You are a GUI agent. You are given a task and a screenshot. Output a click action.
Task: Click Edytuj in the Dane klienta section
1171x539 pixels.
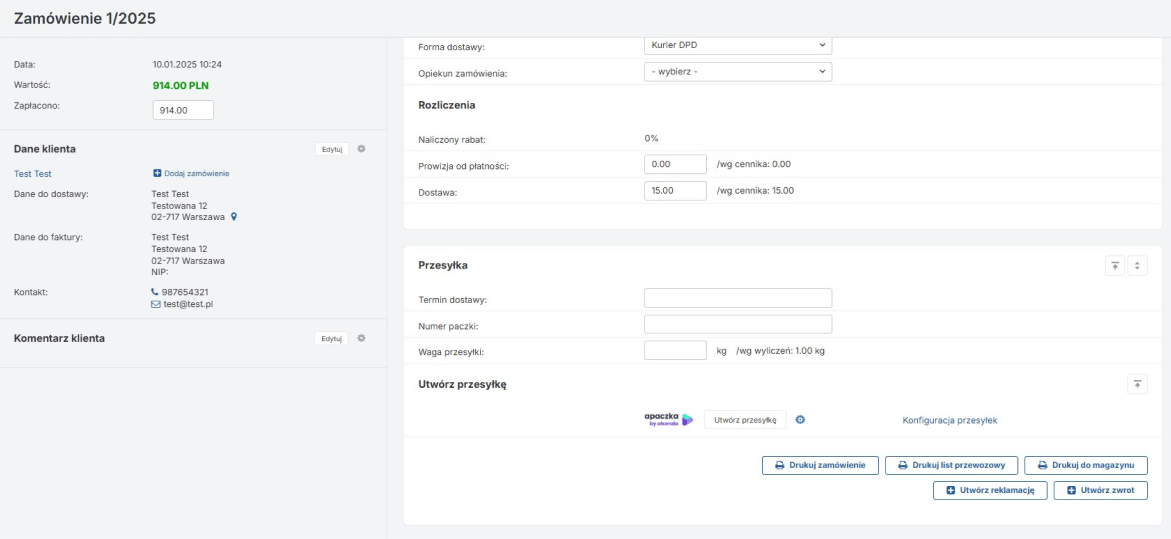332,149
